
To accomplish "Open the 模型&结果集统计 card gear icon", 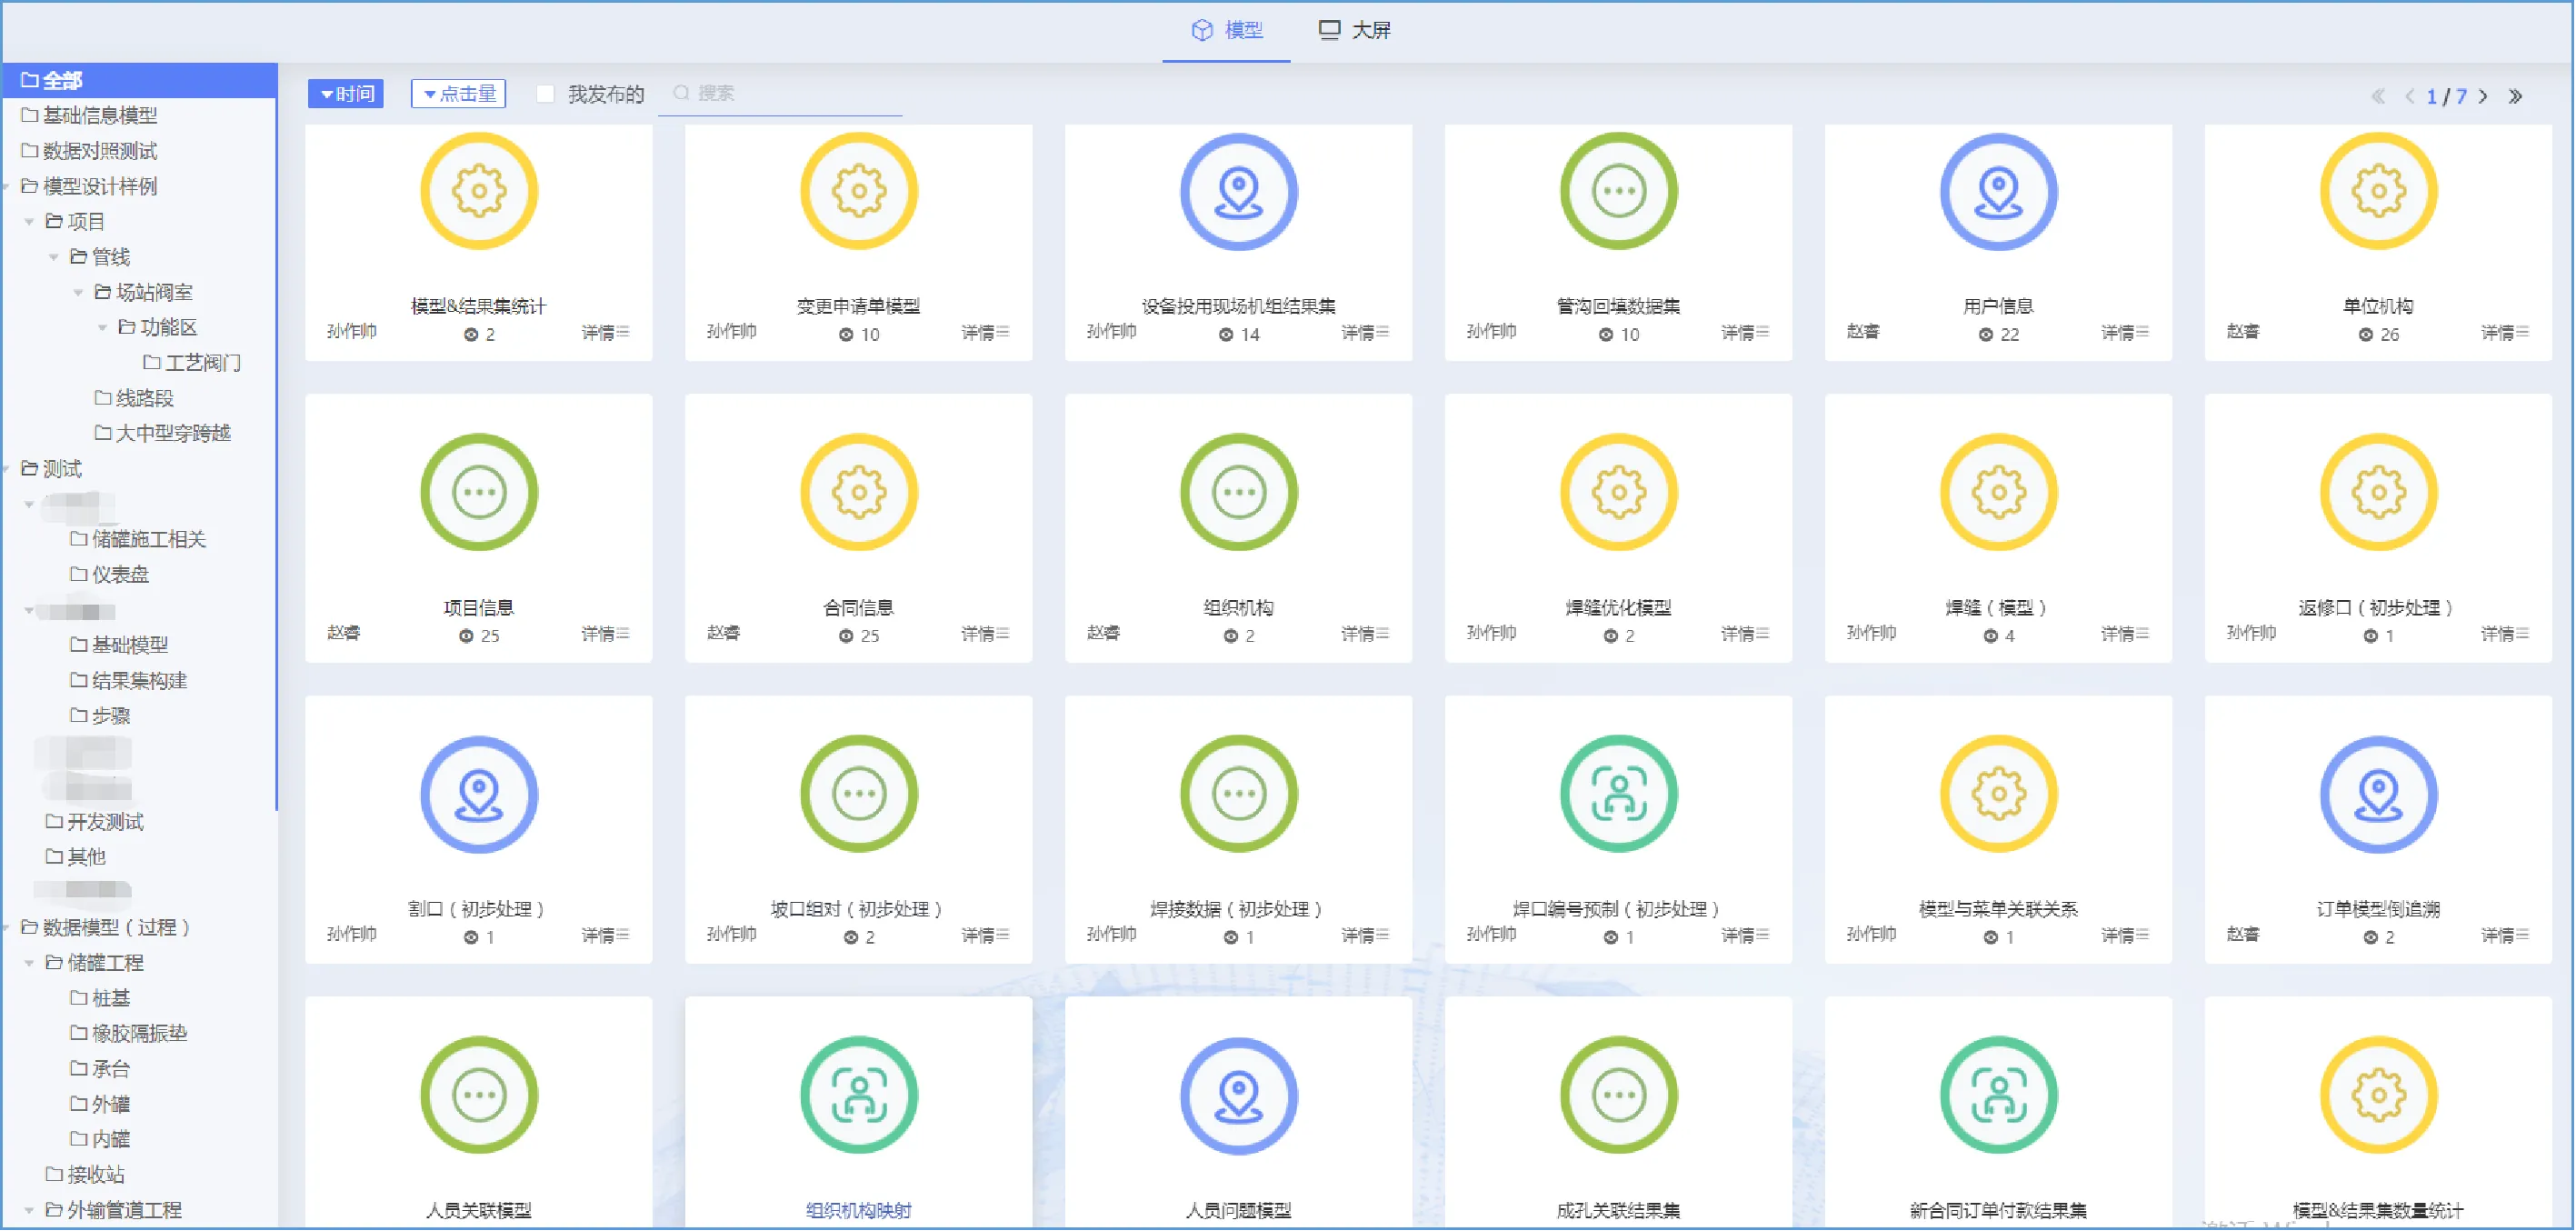I will [479, 191].
